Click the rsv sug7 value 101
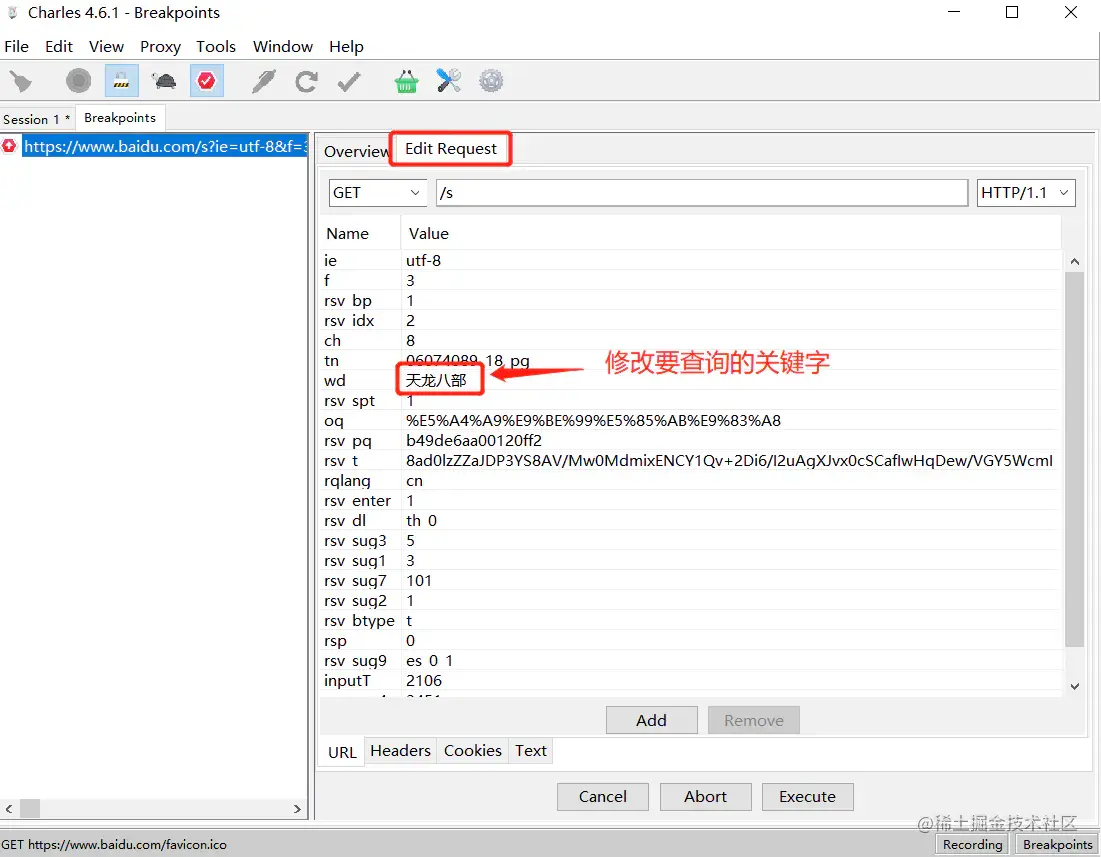Viewport: 1101px width, 857px height. click(419, 580)
